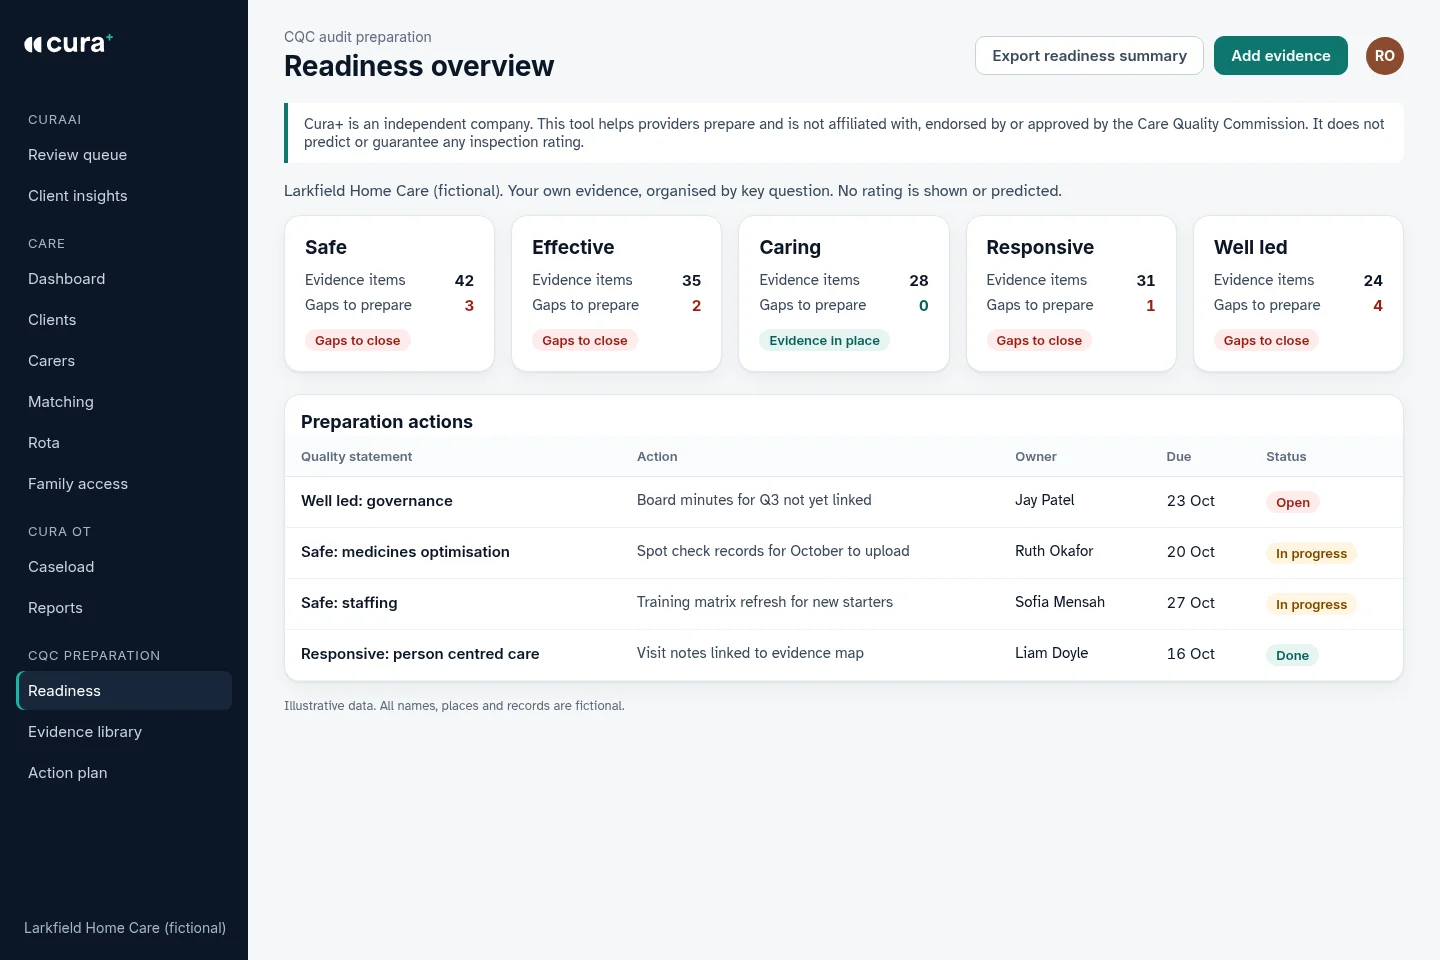
Task: Open Family access
Action: 124,484
